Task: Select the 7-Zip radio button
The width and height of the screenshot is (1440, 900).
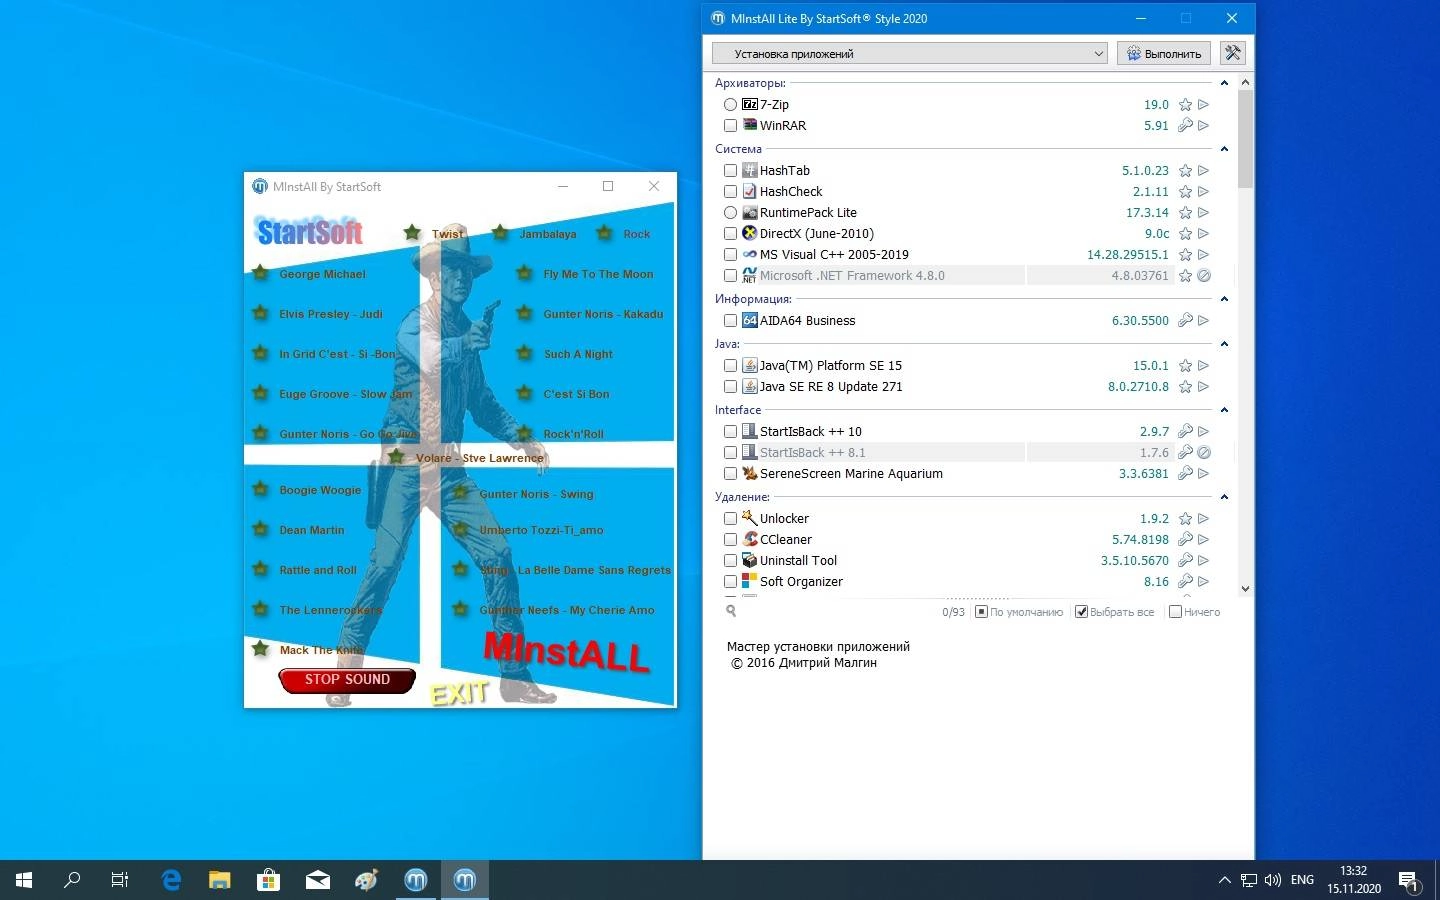Action: 730,104
